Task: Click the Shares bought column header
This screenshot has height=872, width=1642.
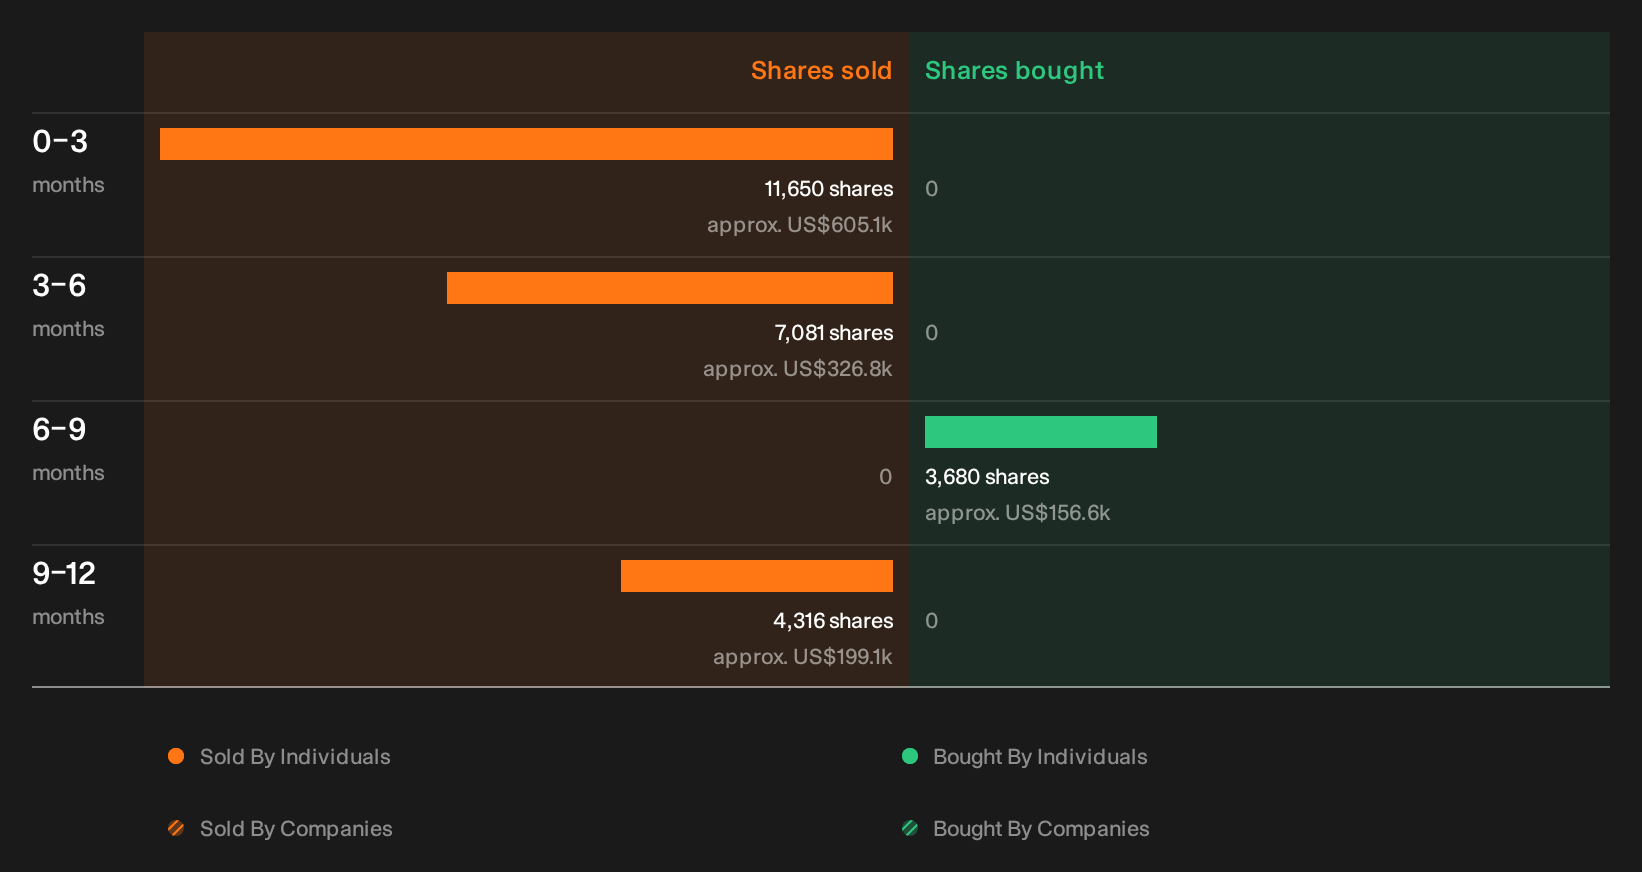Action: tap(1014, 71)
